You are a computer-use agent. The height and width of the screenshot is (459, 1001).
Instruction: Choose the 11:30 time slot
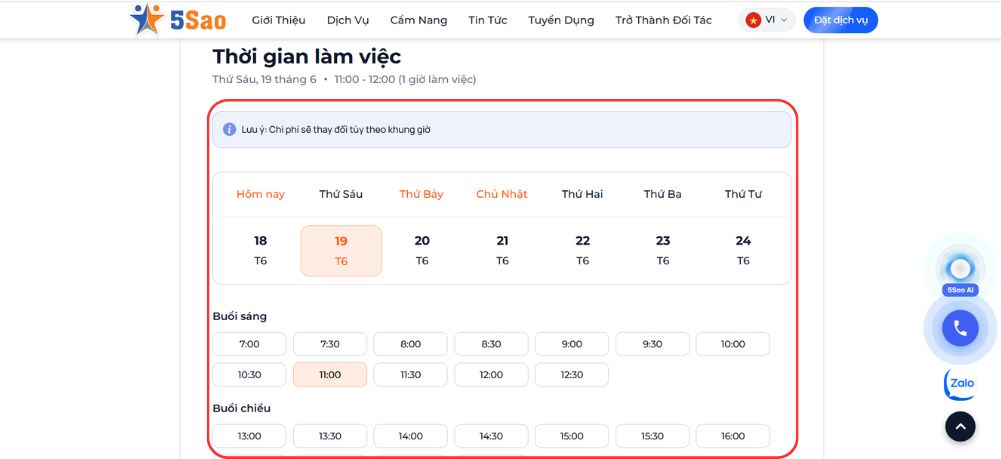[410, 375]
